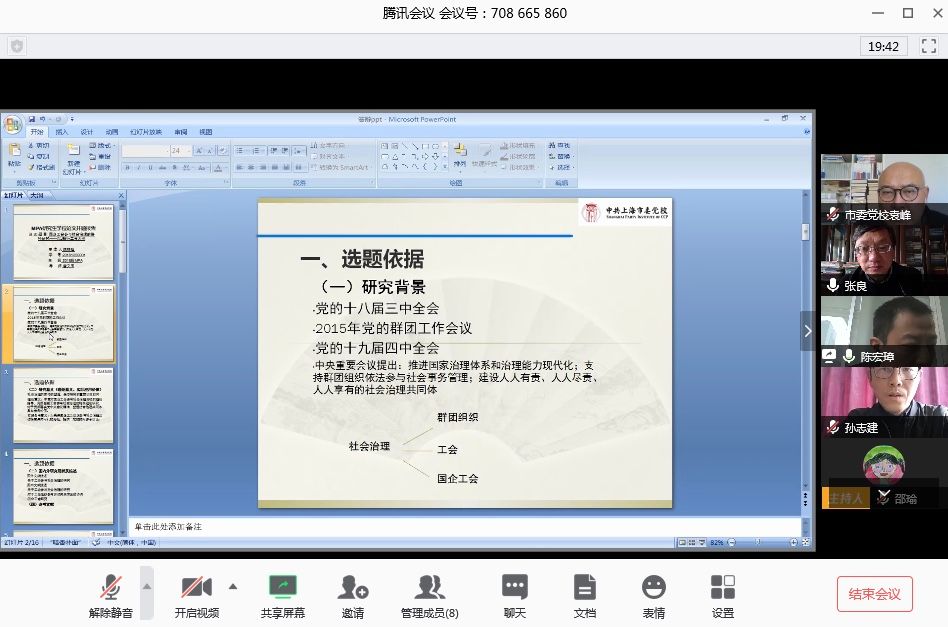Select 孙志建 participant video tile
Image resolution: width=948 pixels, height=627 pixels.
click(x=884, y=401)
